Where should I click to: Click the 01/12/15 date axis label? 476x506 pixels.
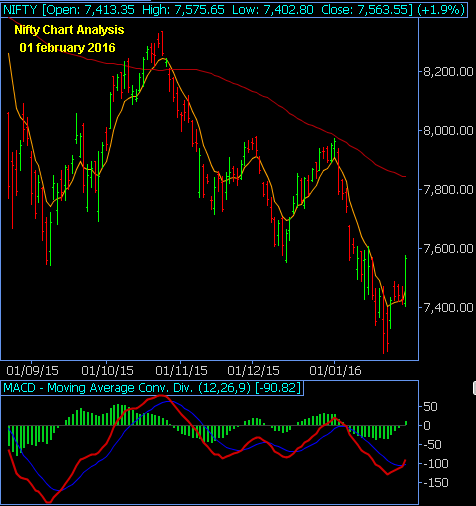pos(253,371)
